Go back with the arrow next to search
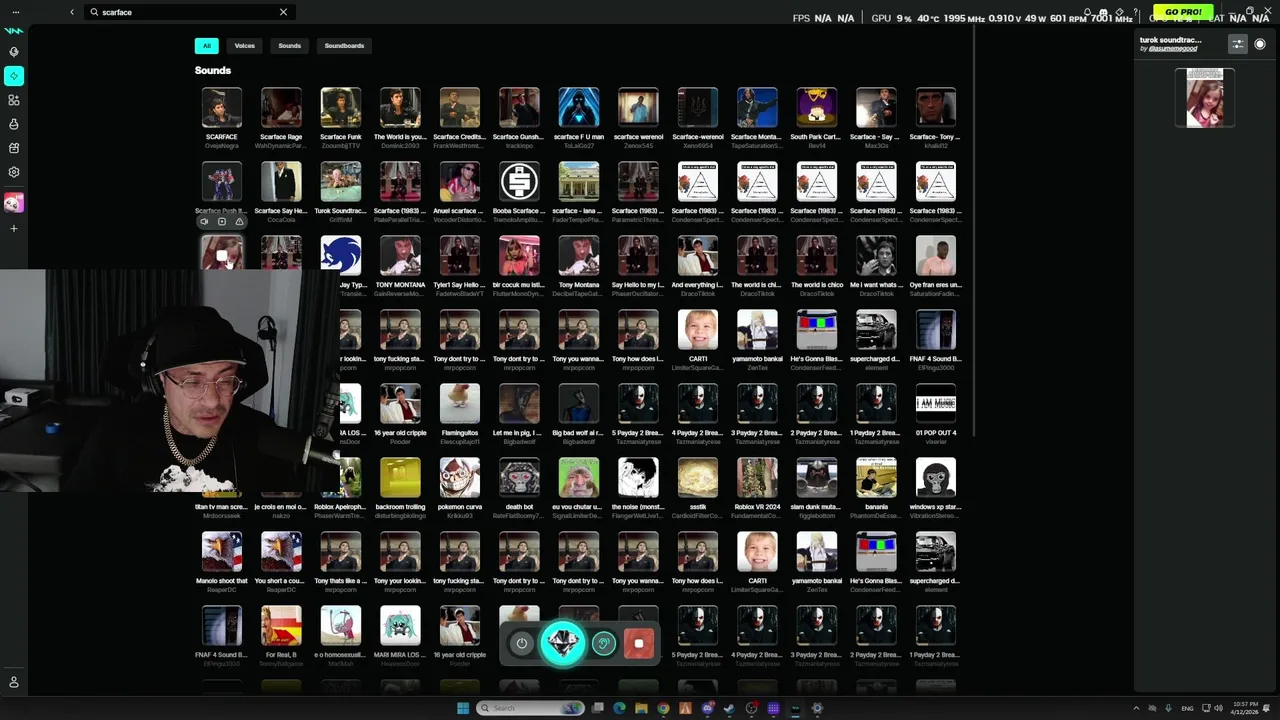1280x720 pixels. [72, 12]
